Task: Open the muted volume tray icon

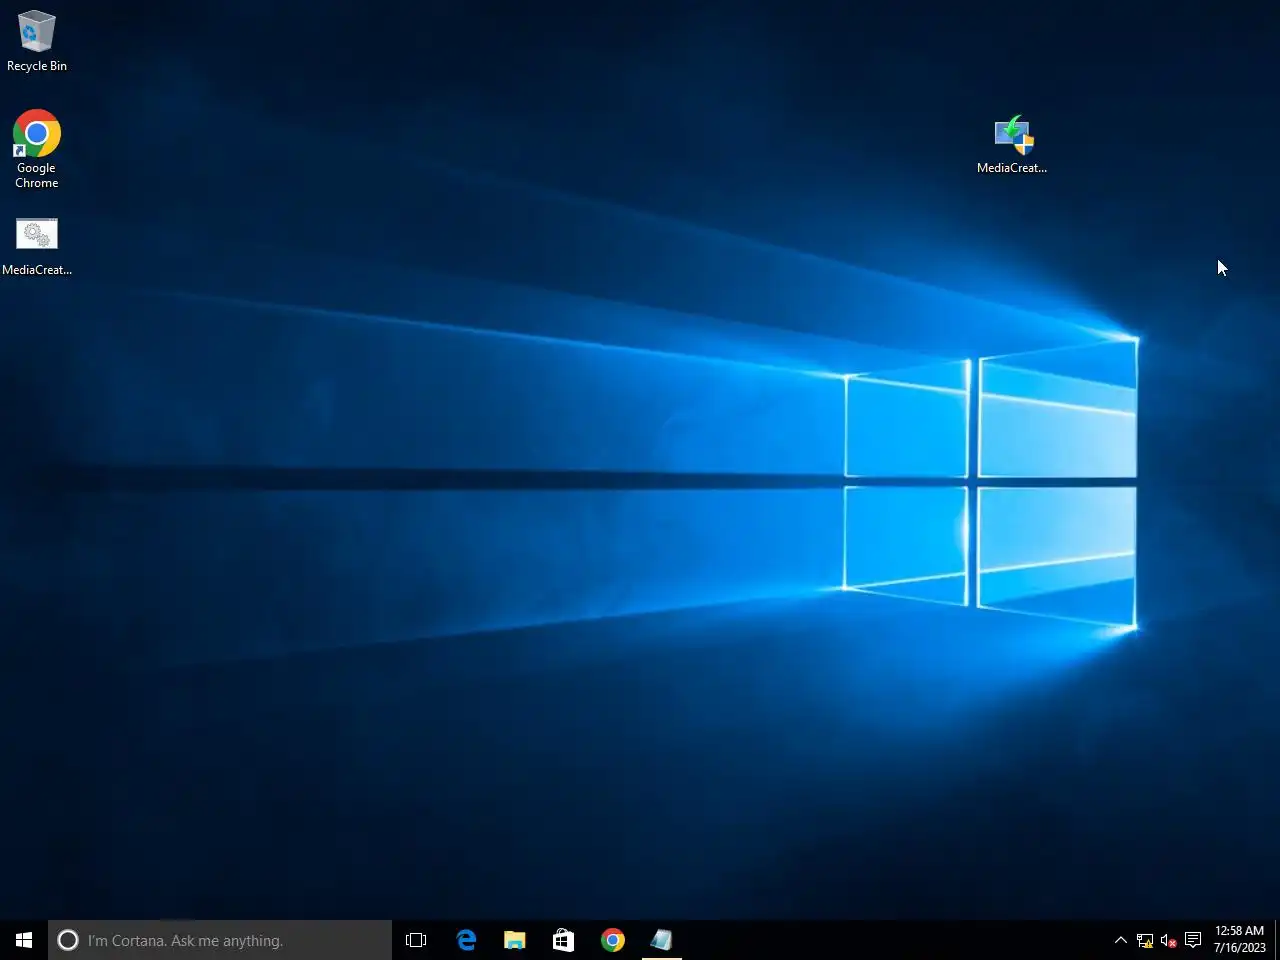Action: [x=1168, y=940]
